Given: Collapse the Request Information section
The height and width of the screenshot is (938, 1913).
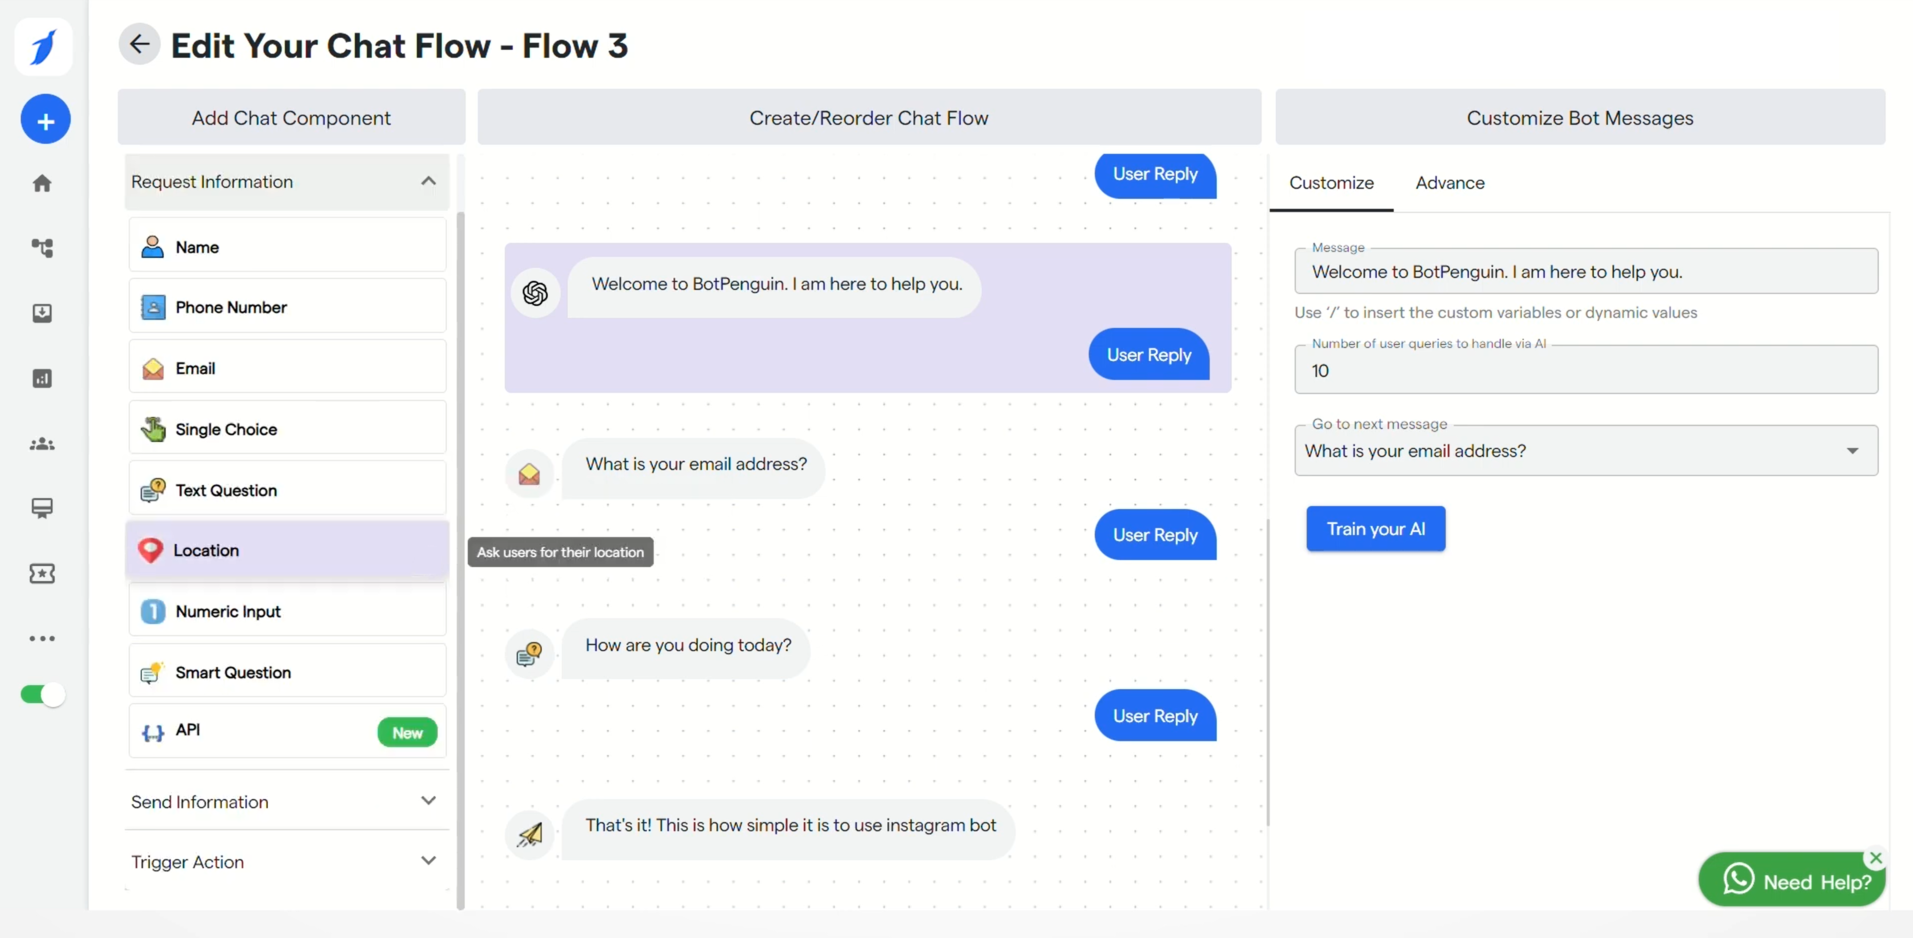Looking at the screenshot, I should (x=429, y=181).
